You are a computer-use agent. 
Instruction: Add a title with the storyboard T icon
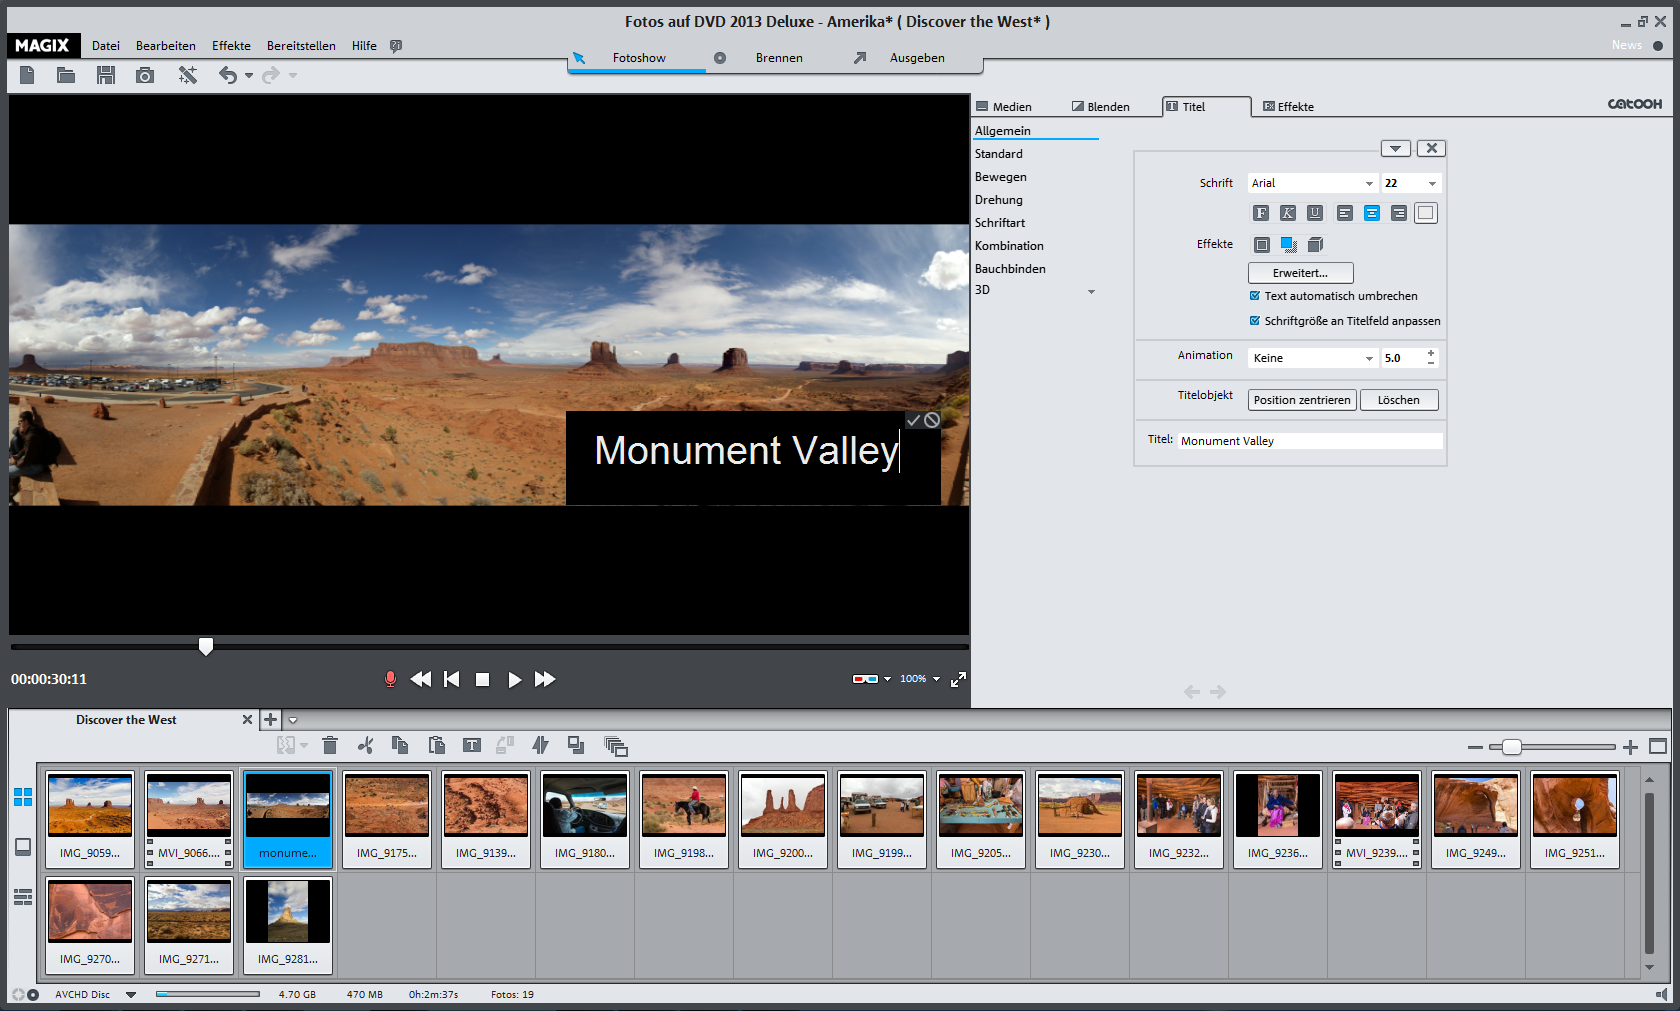click(472, 745)
